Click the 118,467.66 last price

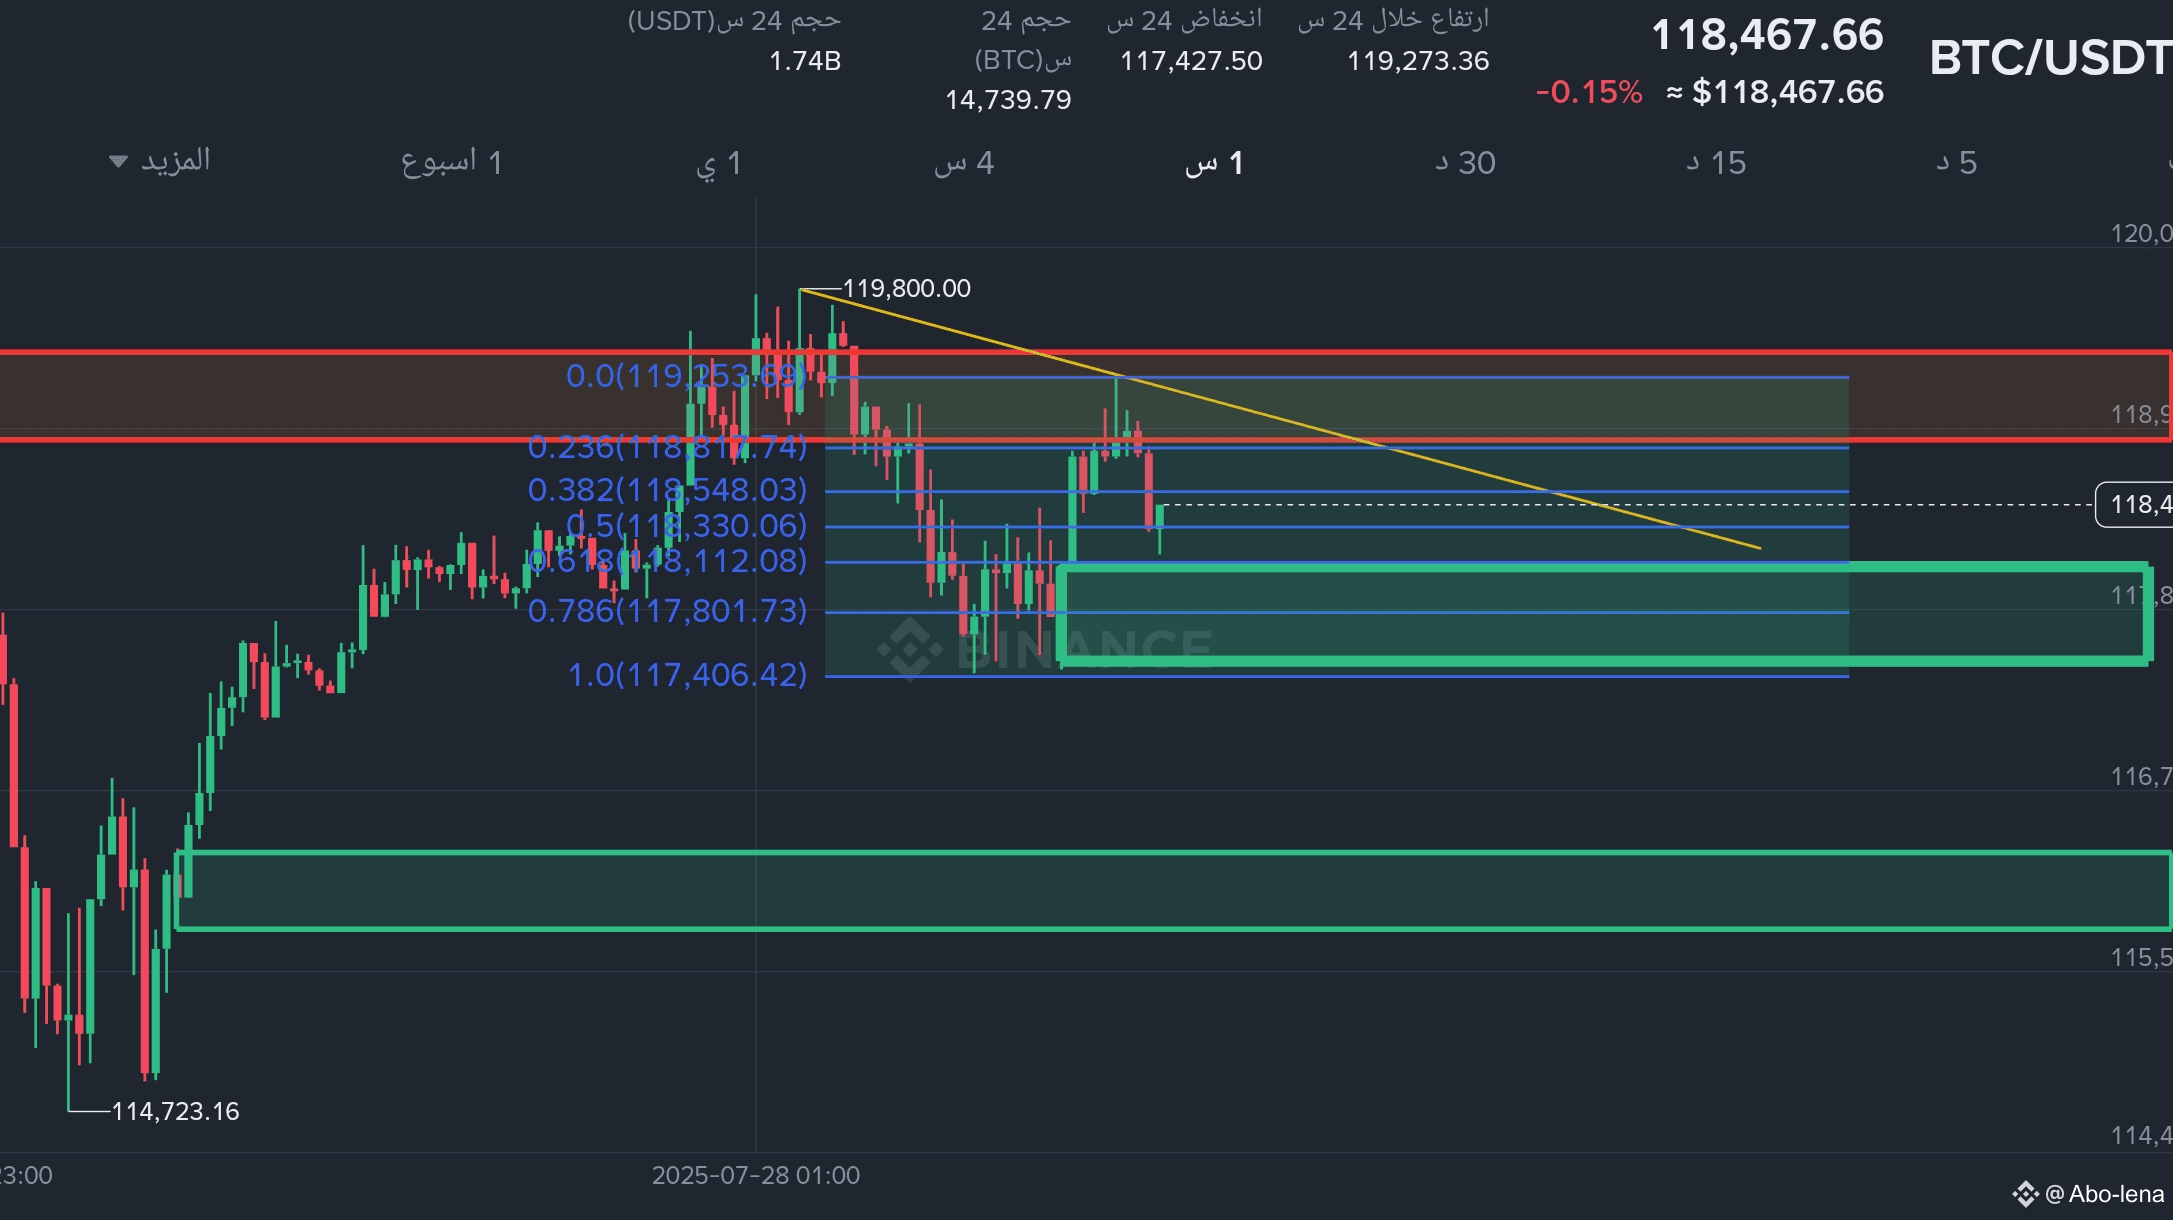[1767, 35]
